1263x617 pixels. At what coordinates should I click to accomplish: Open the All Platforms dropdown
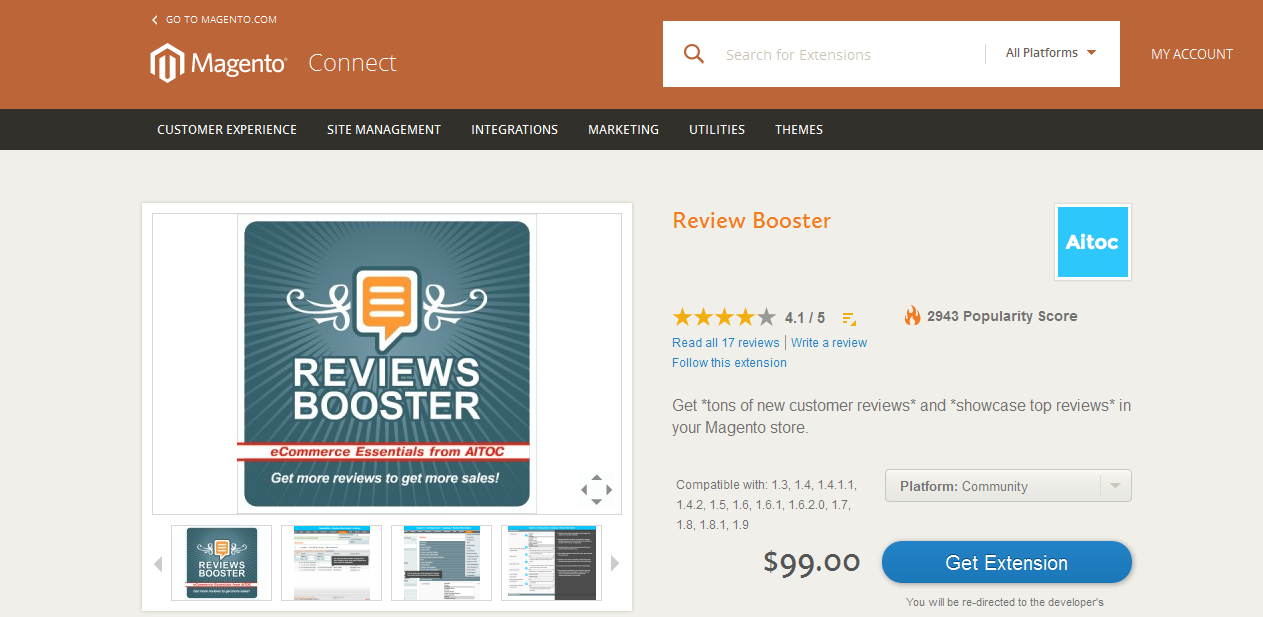[x=1051, y=53]
